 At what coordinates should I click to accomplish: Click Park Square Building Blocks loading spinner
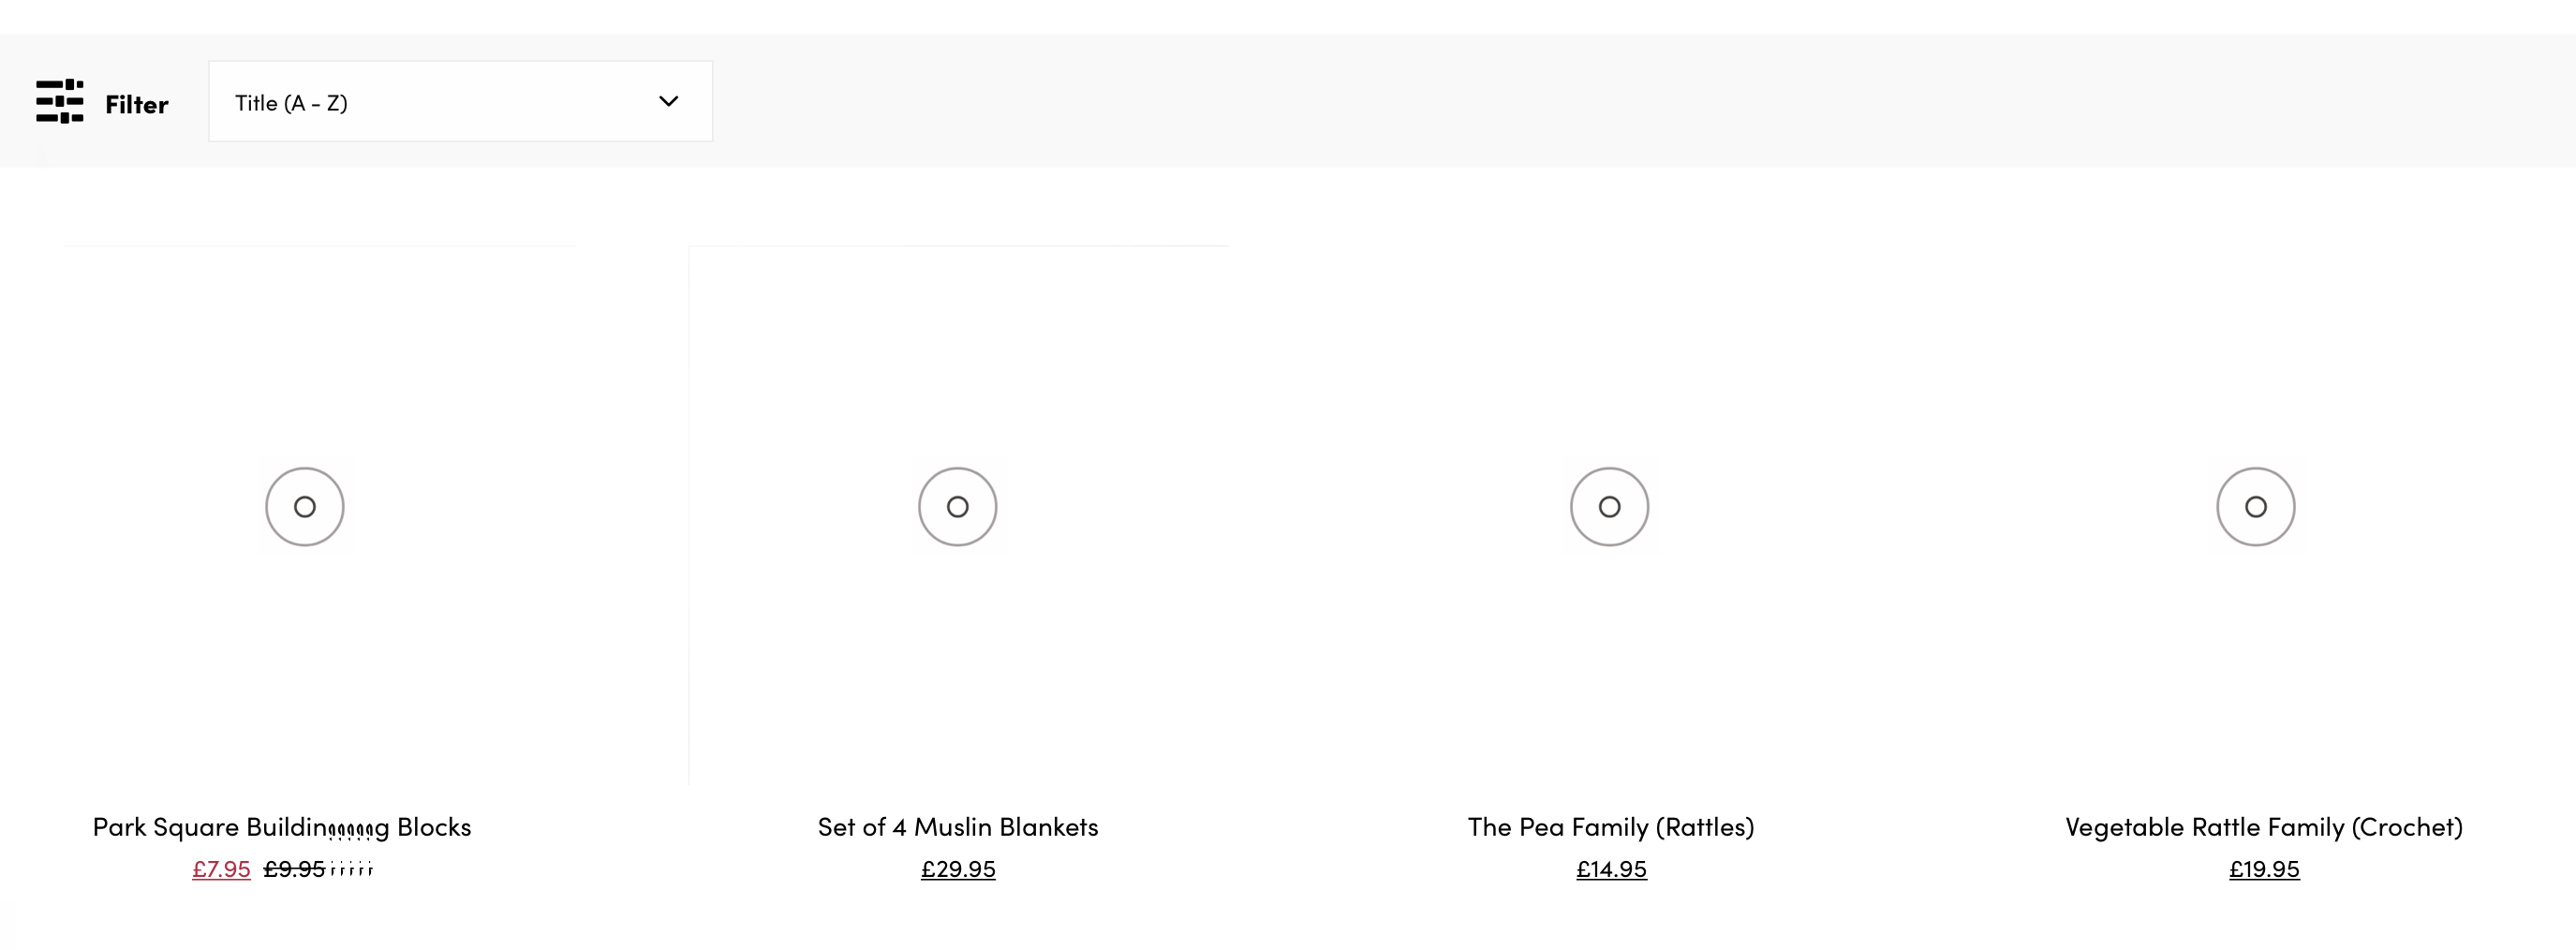coord(305,507)
